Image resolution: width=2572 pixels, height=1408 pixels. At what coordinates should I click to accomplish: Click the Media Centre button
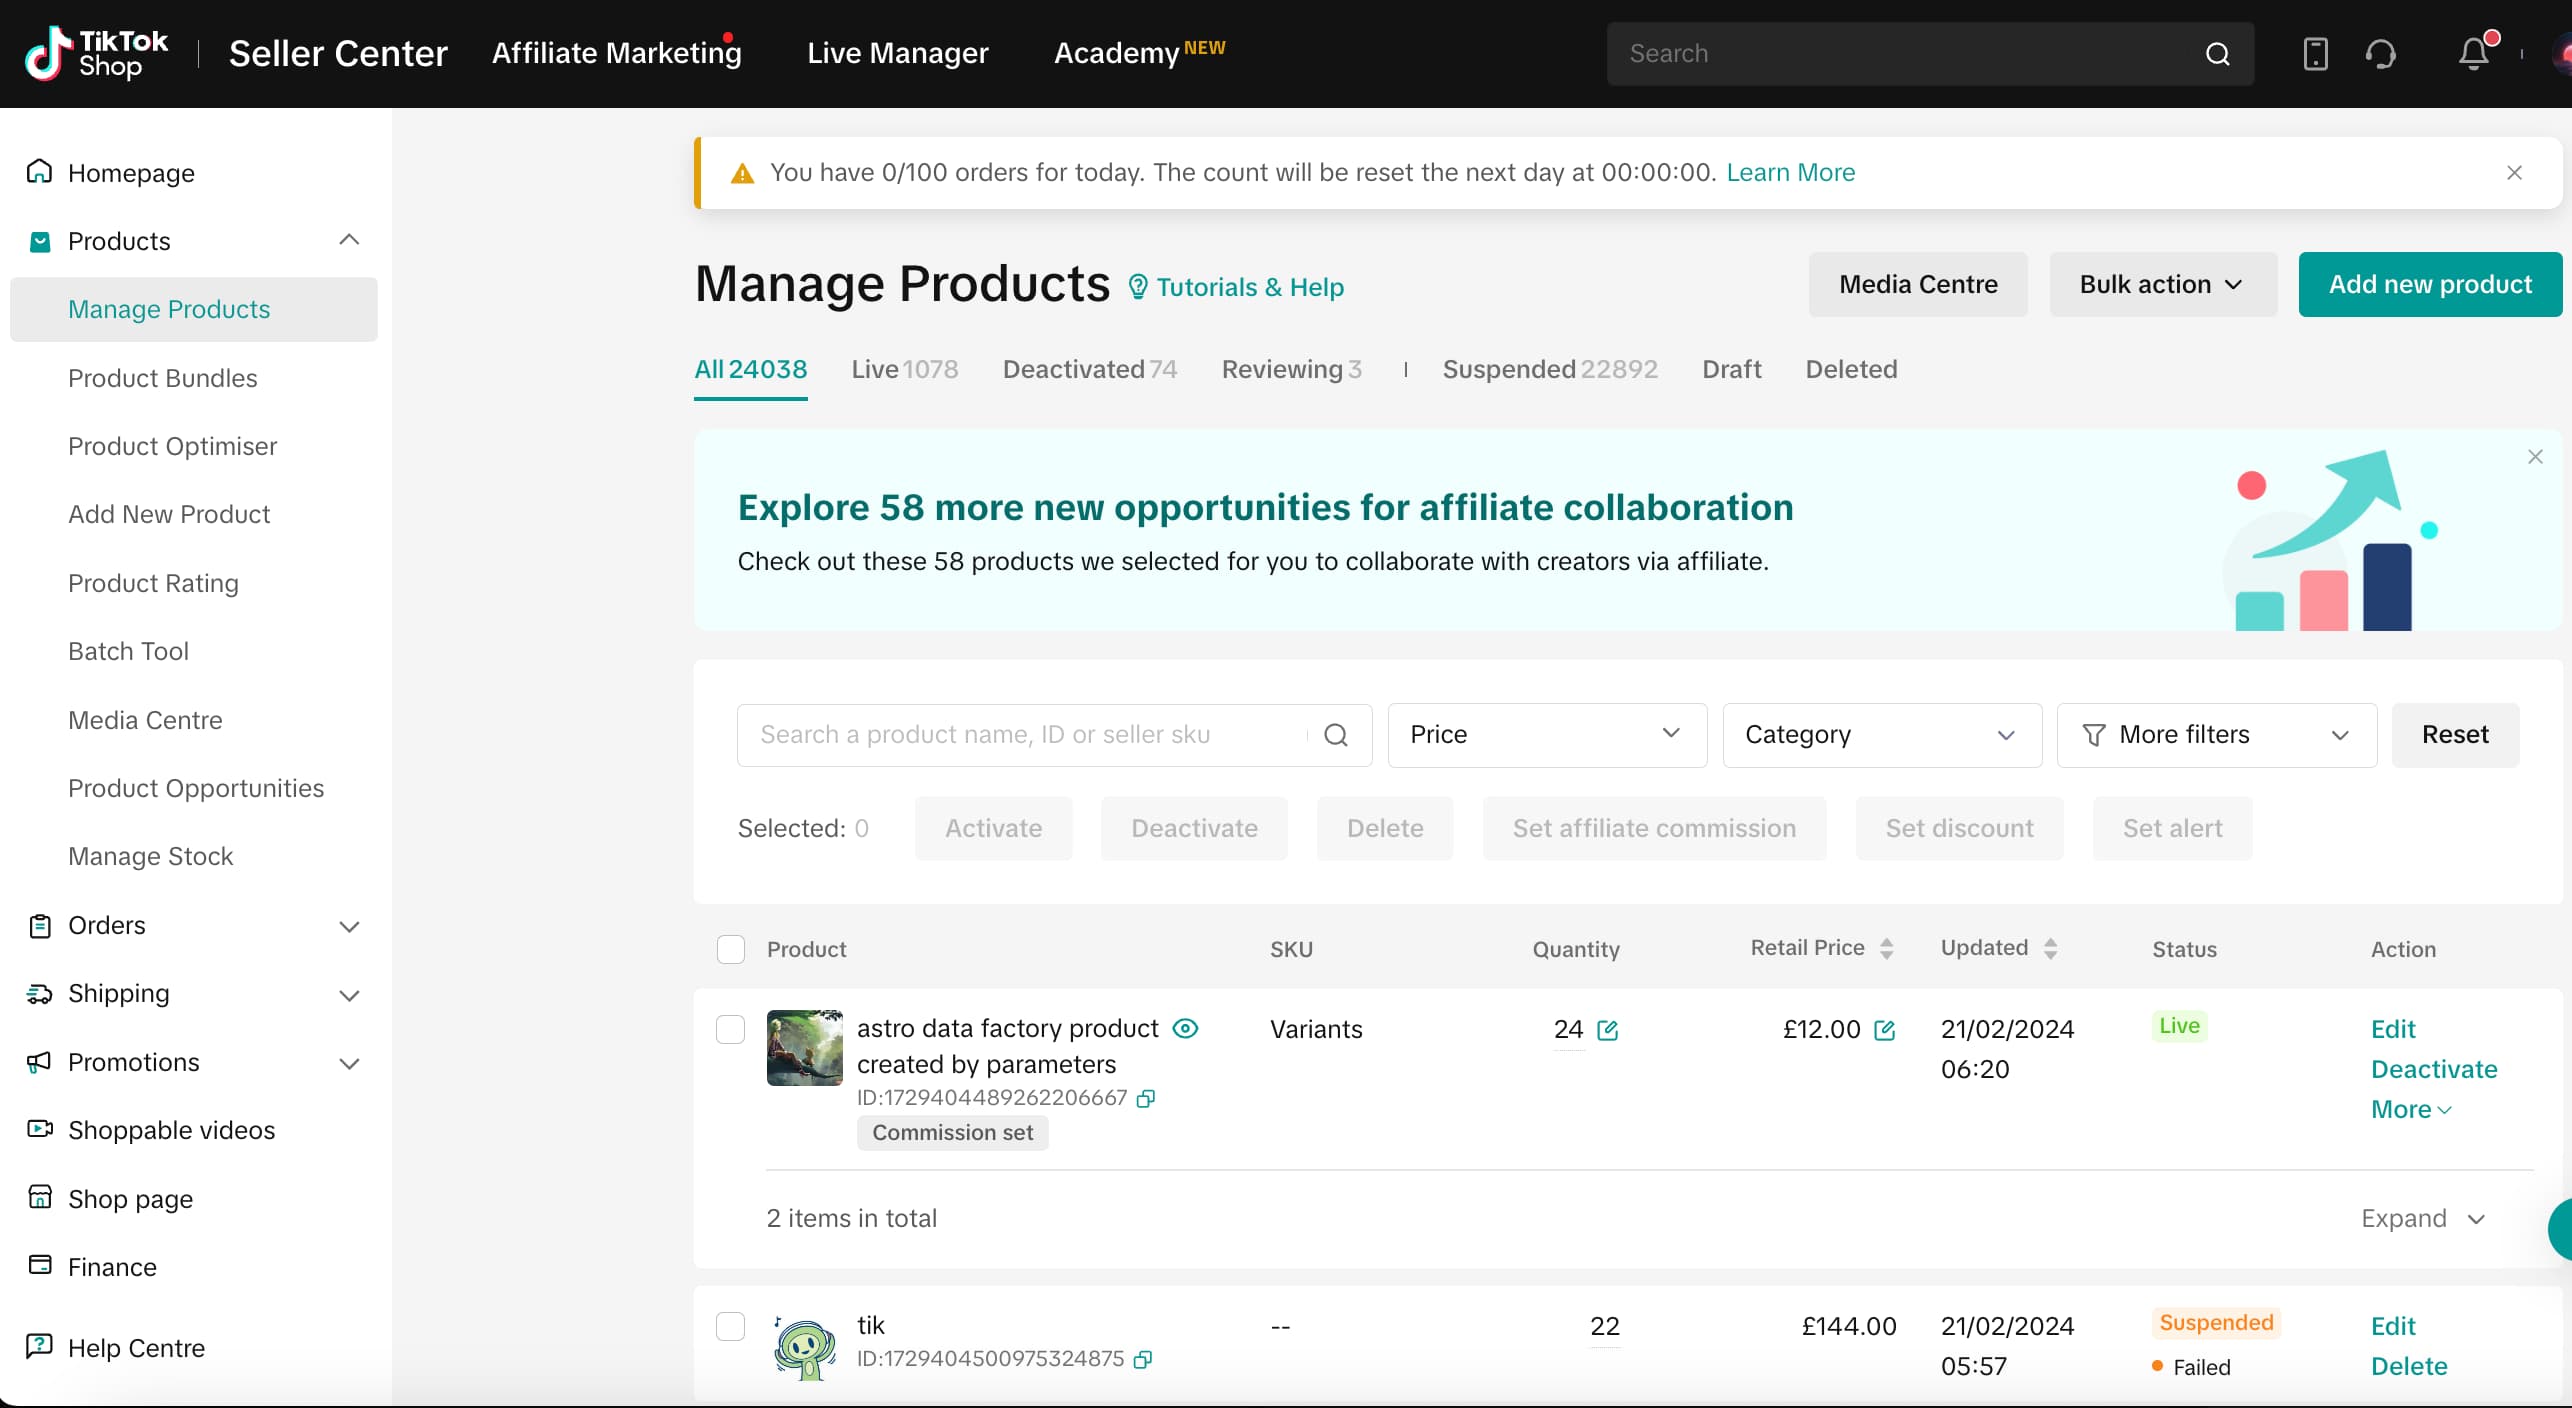click(x=1918, y=285)
